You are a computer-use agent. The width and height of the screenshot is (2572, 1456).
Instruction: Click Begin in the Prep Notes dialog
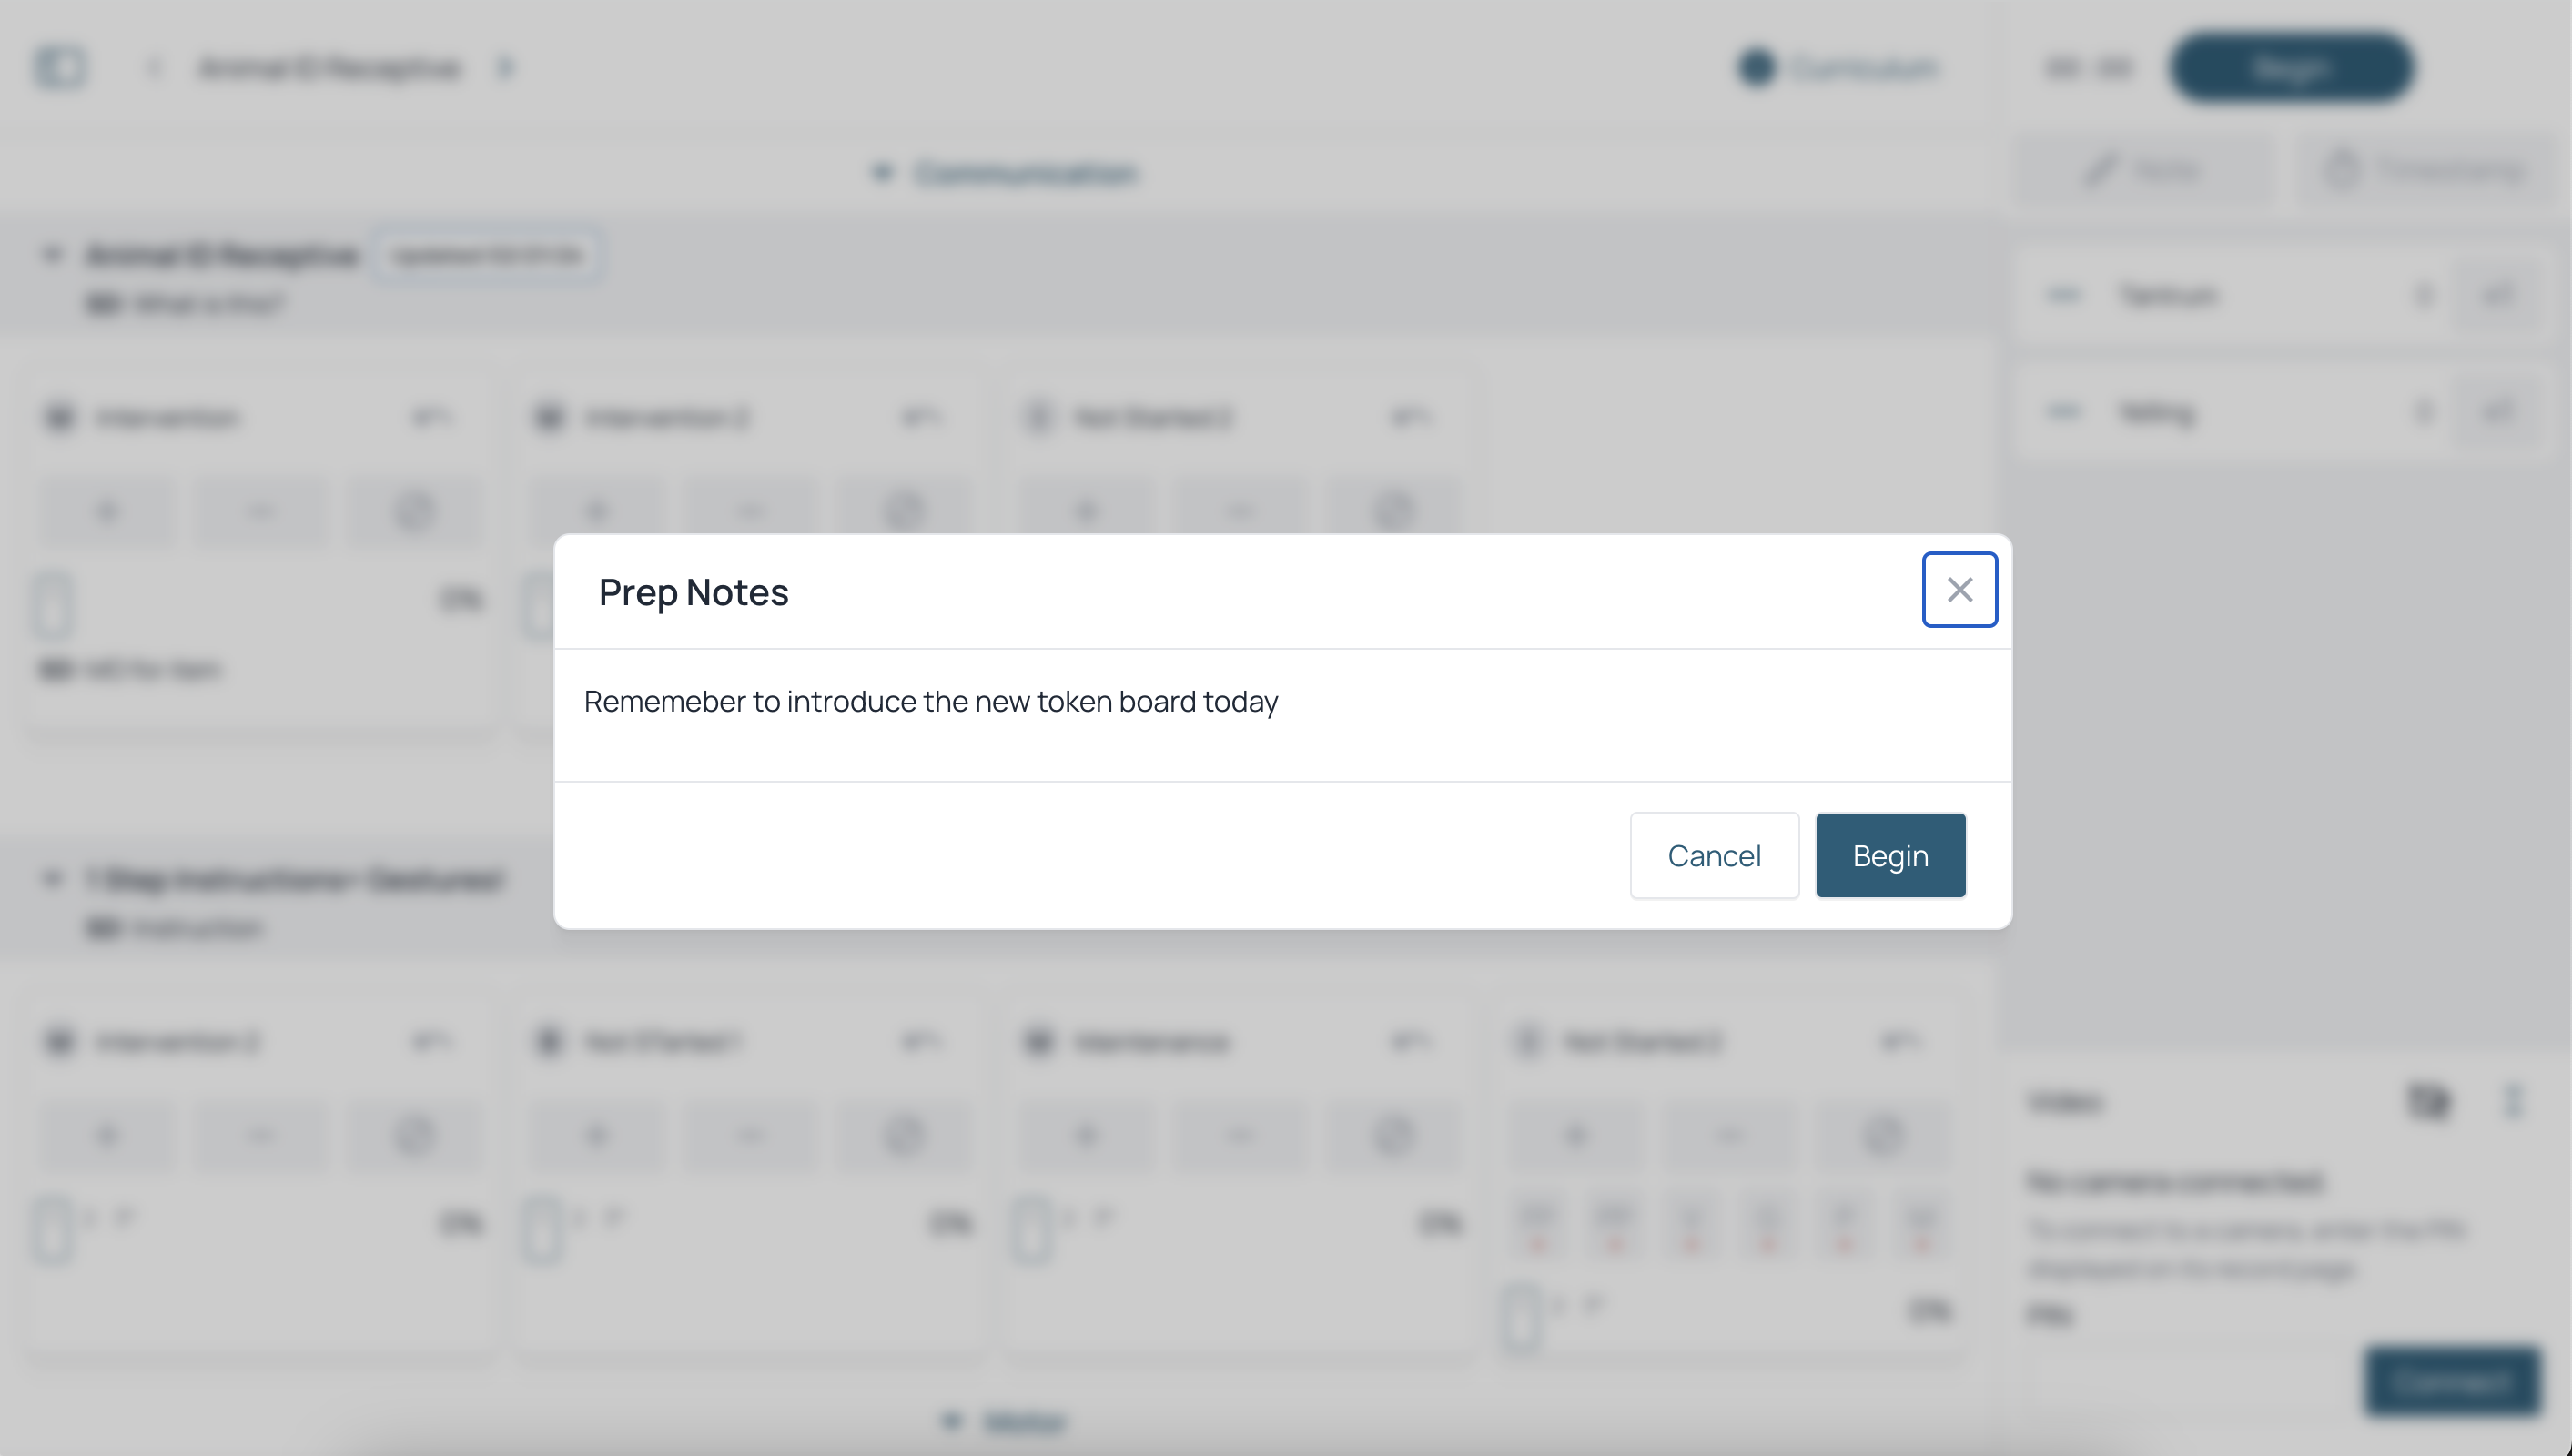coord(1890,856)
